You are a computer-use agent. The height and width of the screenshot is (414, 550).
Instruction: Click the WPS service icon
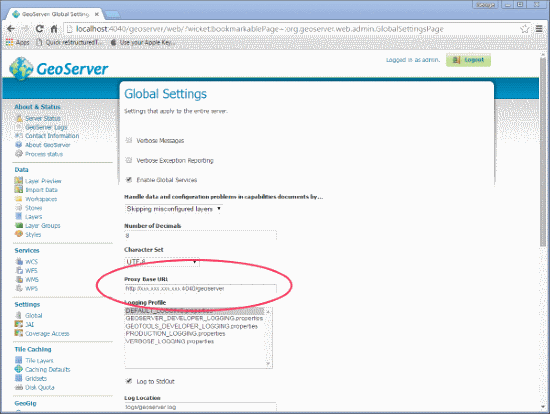click(19, 288)
